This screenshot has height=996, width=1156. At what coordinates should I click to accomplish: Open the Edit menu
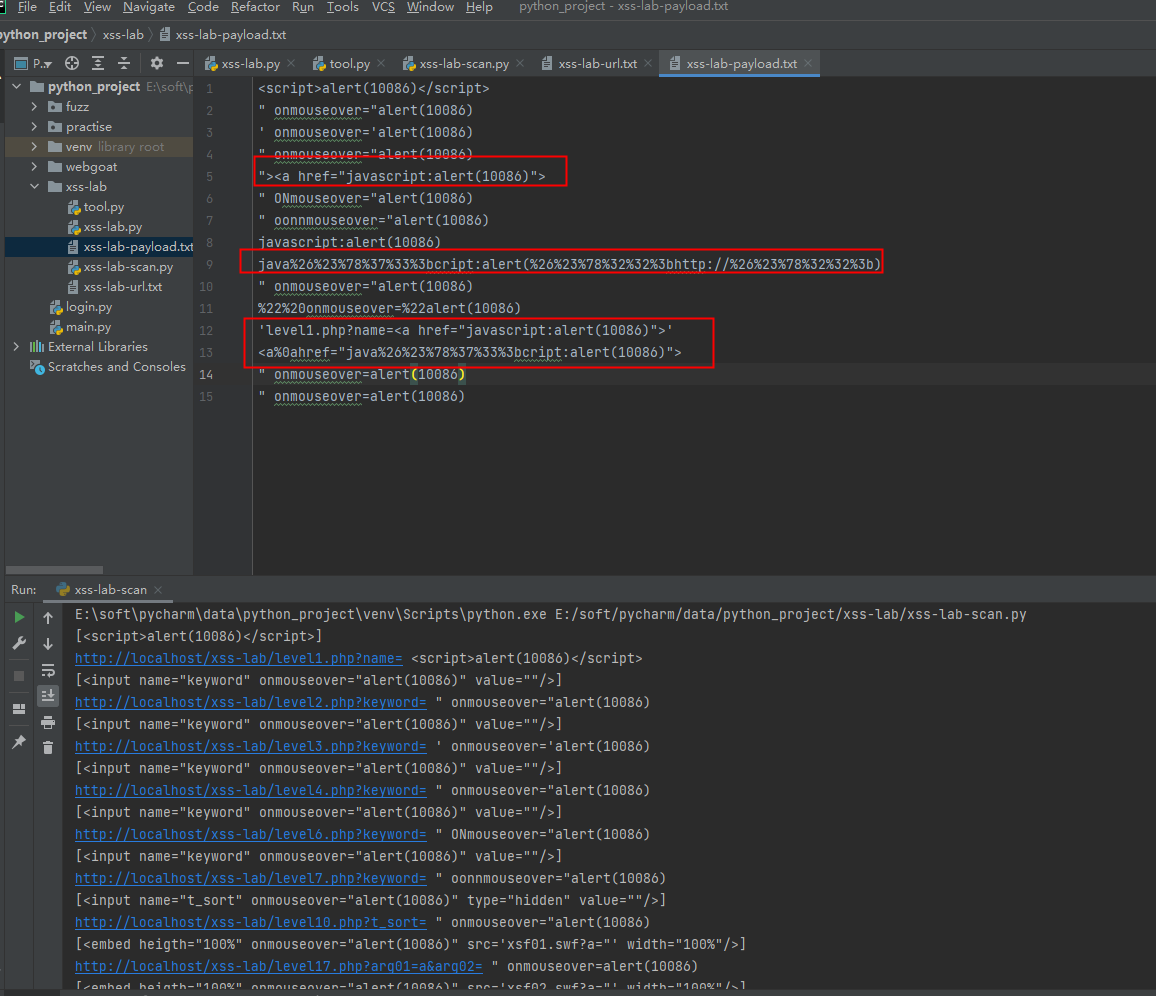tap(60, 7)
